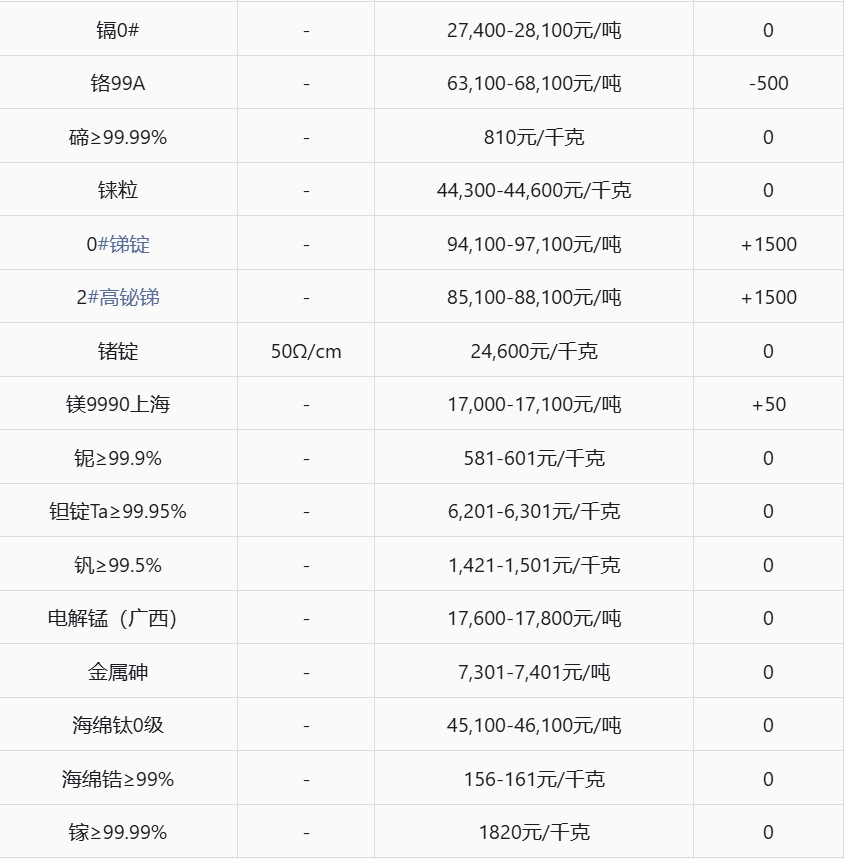Select the -500 change value for 铬99A
Image resolution: width=844 pixels, height=859 pixels.
tap(768, 83)
